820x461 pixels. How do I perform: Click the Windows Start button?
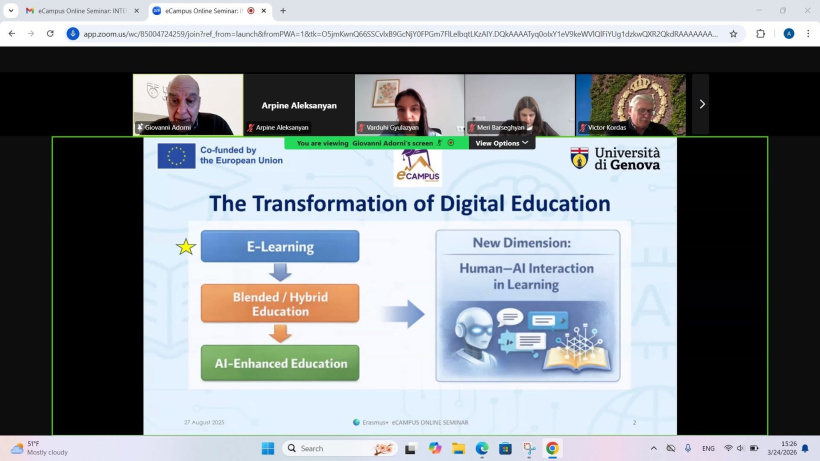[266, 448]
